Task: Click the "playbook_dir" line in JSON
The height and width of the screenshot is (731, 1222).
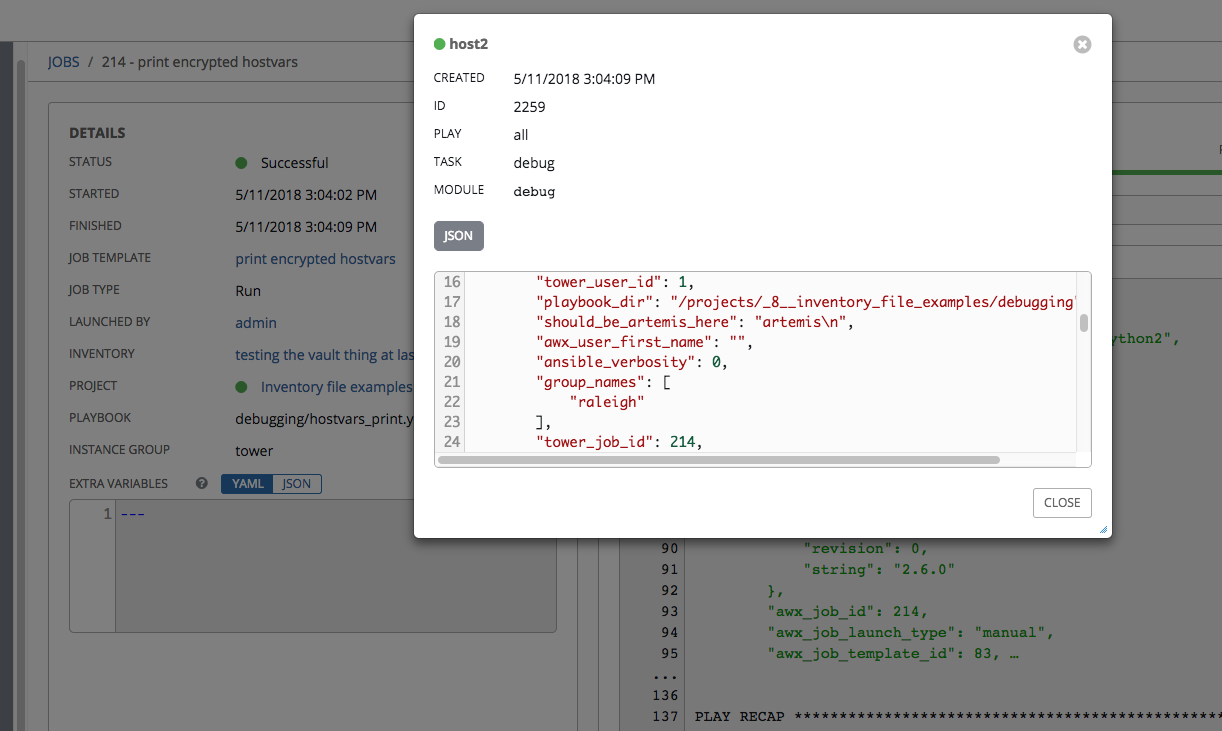Action: [x=806, y=302]
